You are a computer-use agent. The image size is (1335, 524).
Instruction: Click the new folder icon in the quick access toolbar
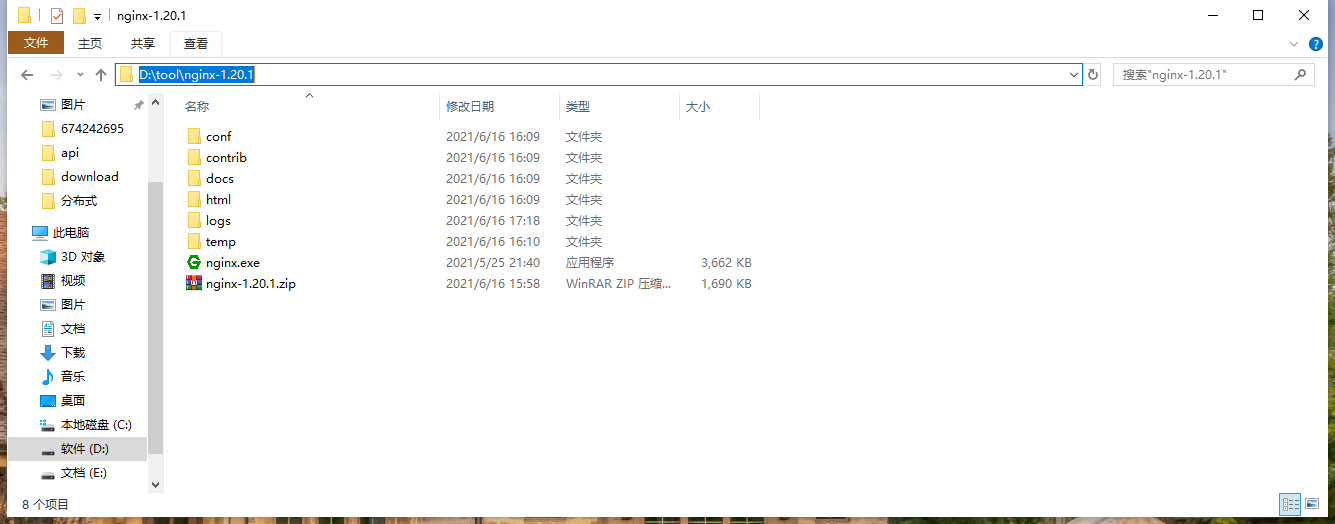pos(79,16)
